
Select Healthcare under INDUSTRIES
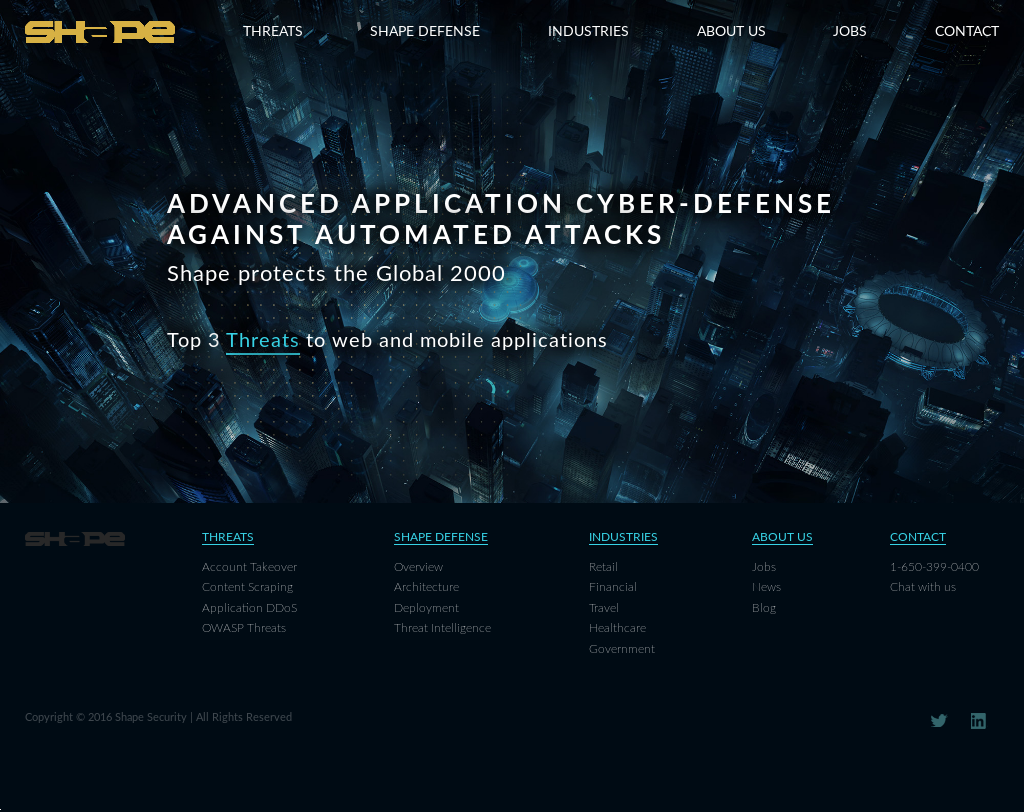pos(617,628)
